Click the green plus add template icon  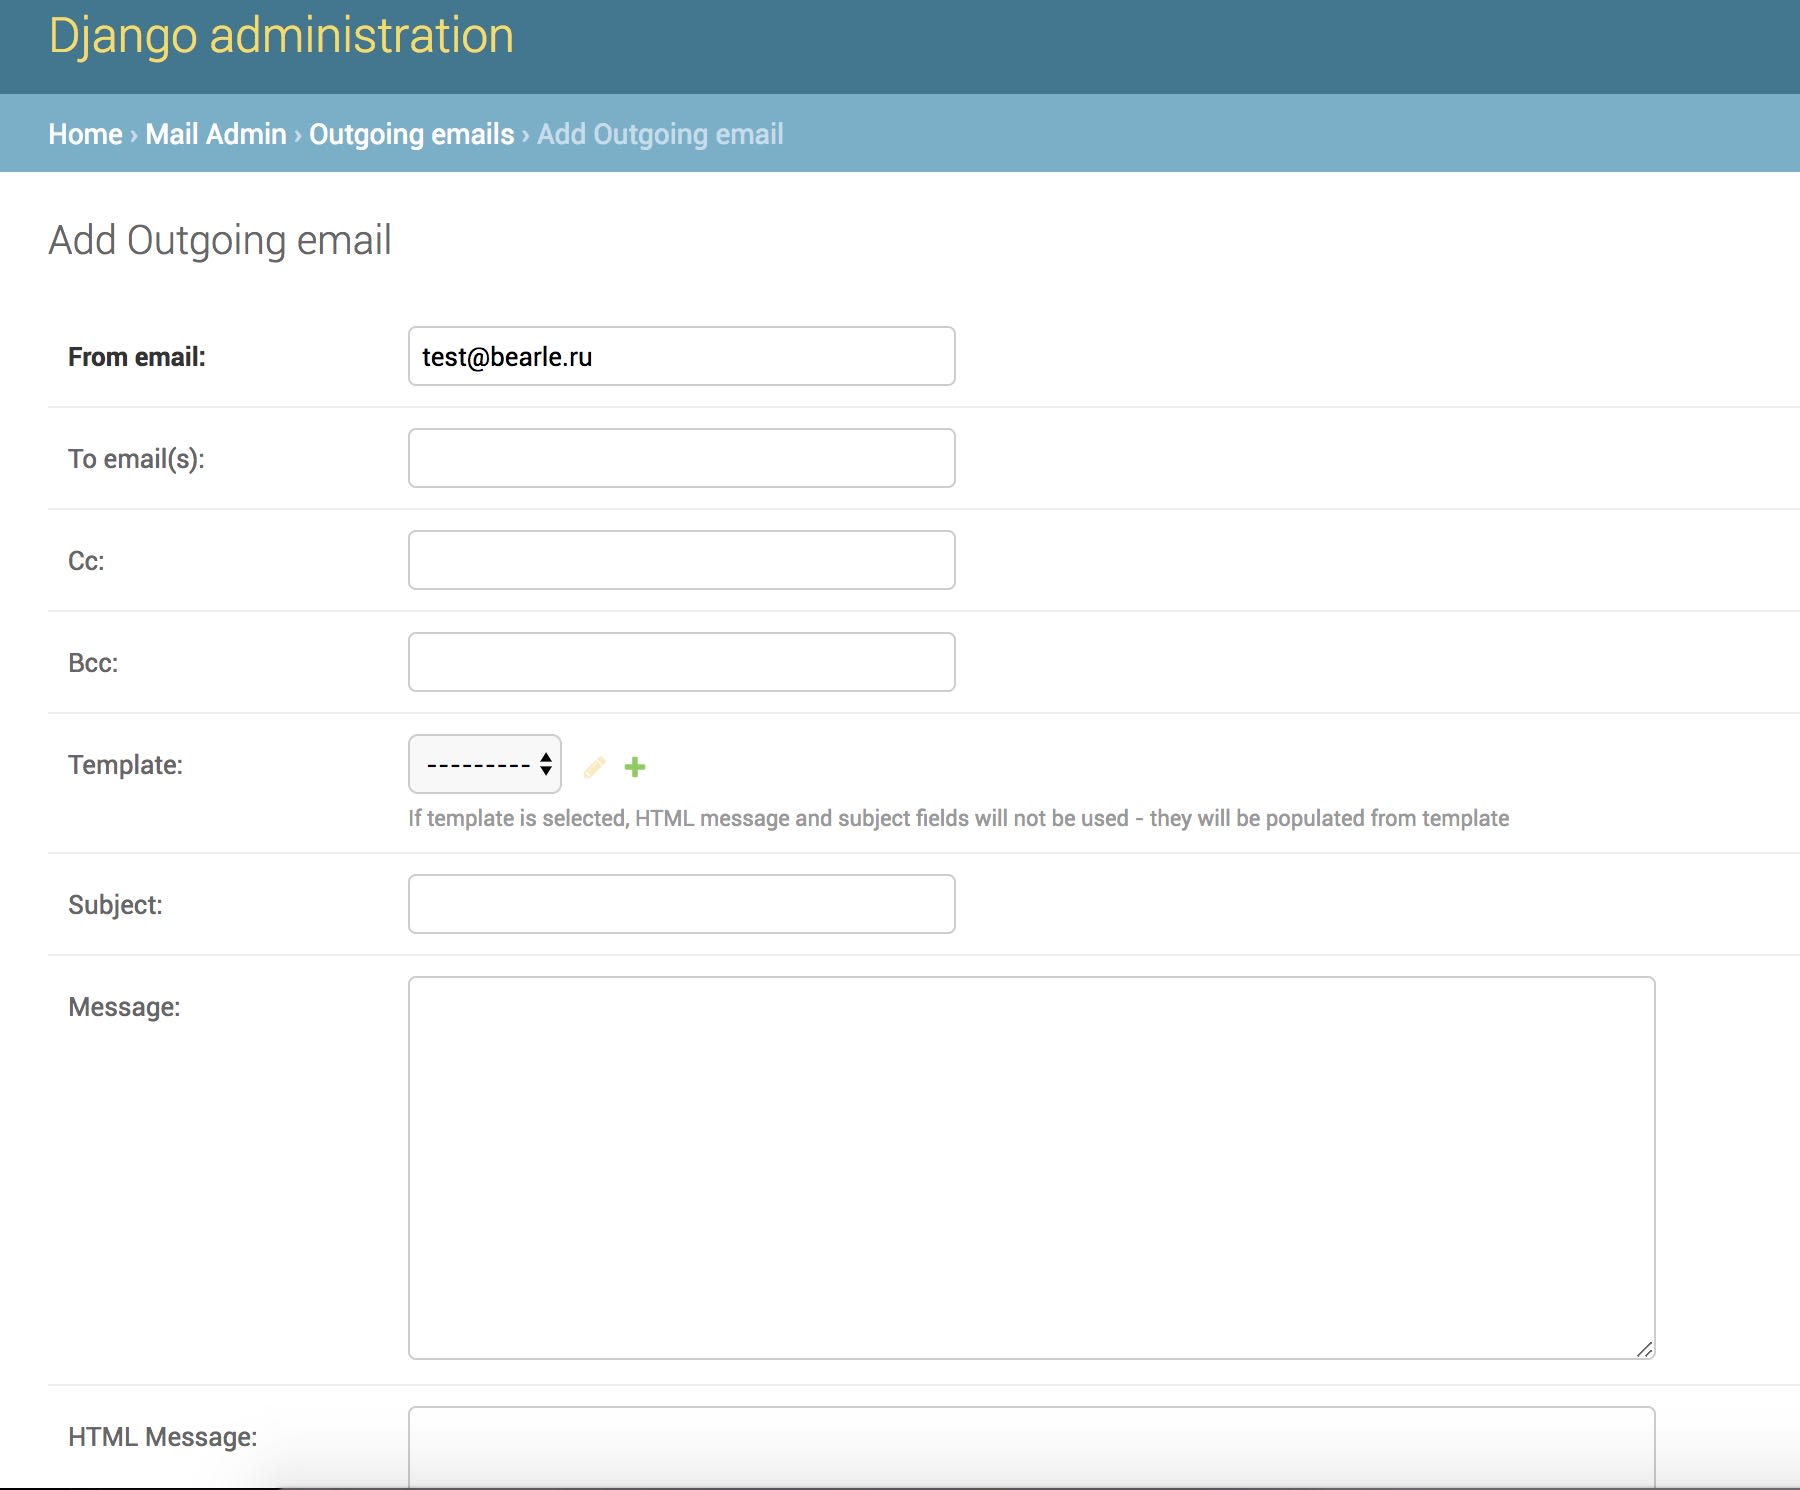coord(635,767)
